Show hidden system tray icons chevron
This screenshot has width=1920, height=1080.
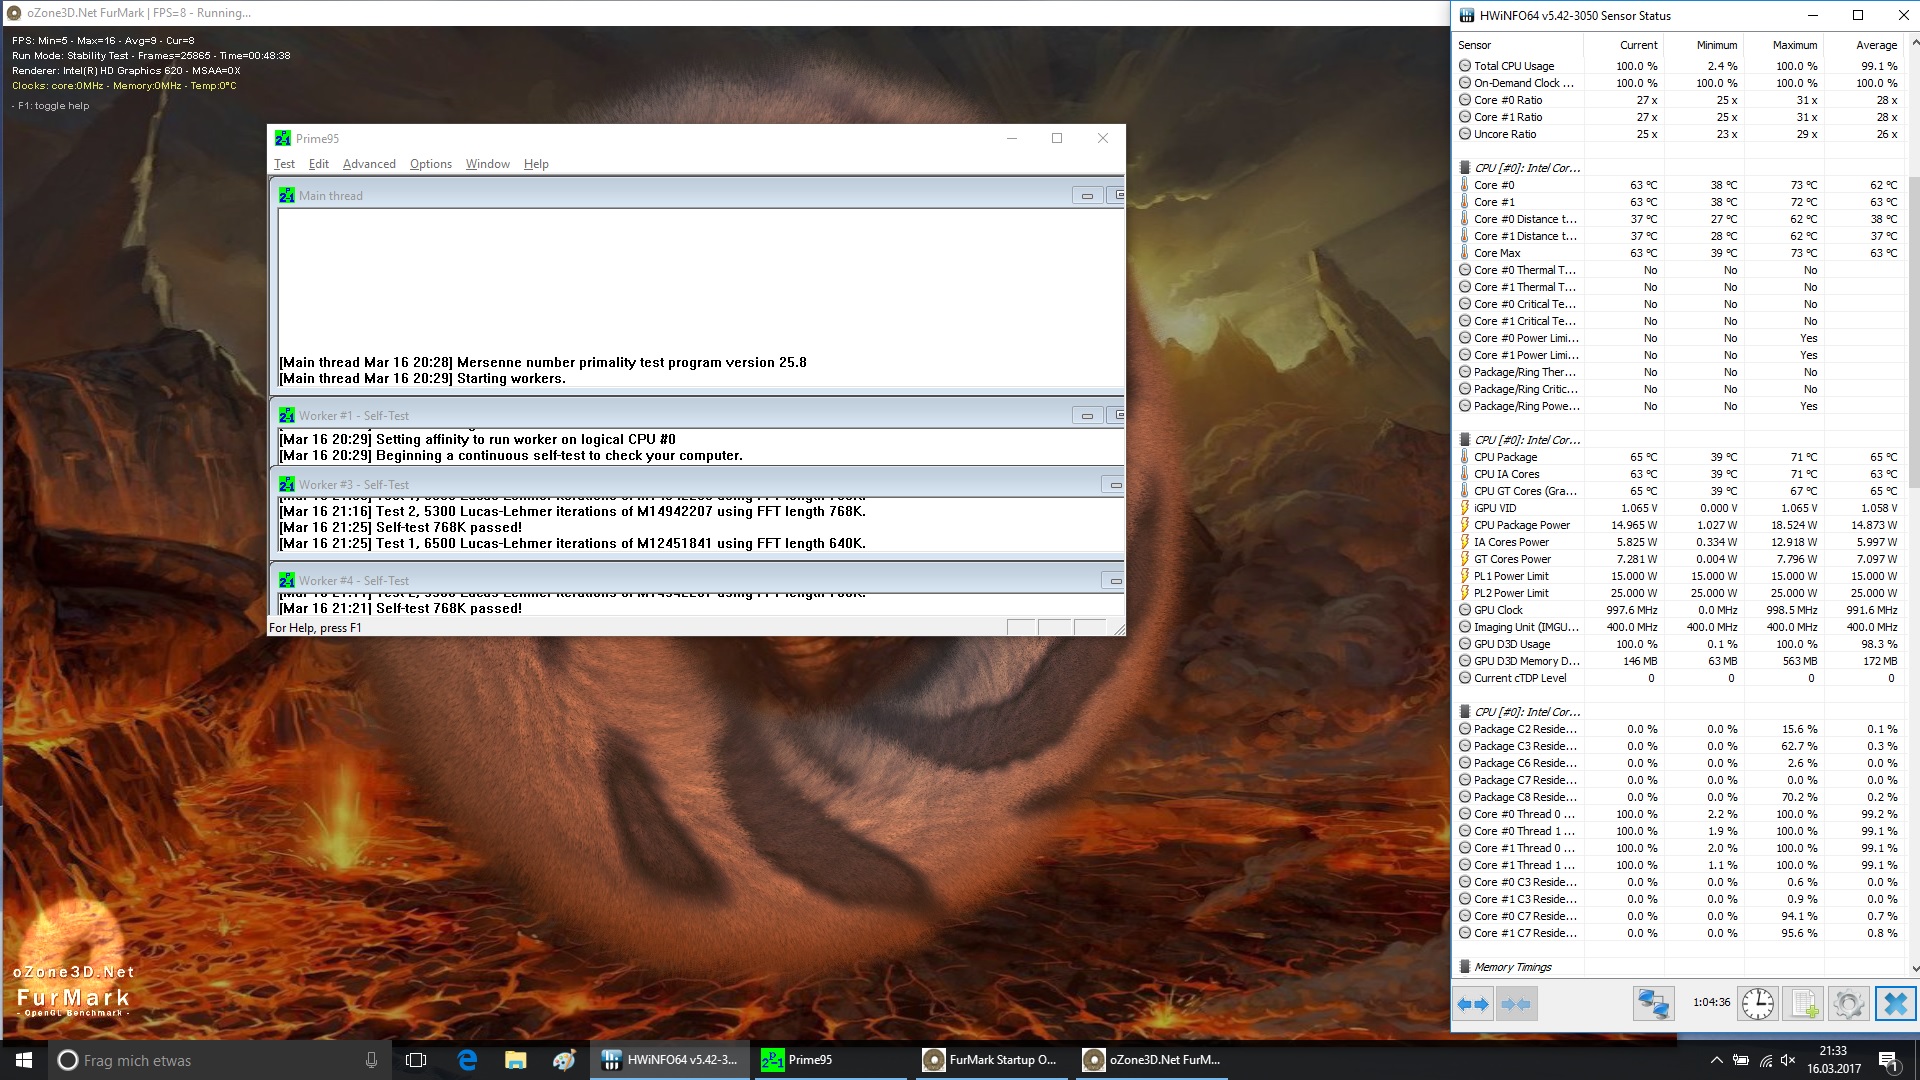tap(1716, 1060)
